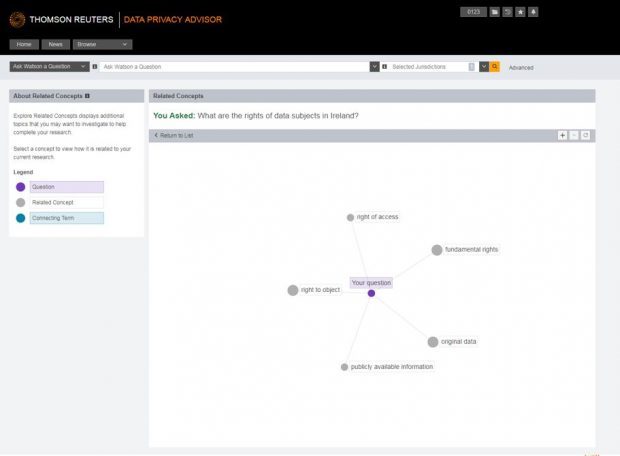
Task: Reset the concept map view
Action: click(x=586, y=135)
